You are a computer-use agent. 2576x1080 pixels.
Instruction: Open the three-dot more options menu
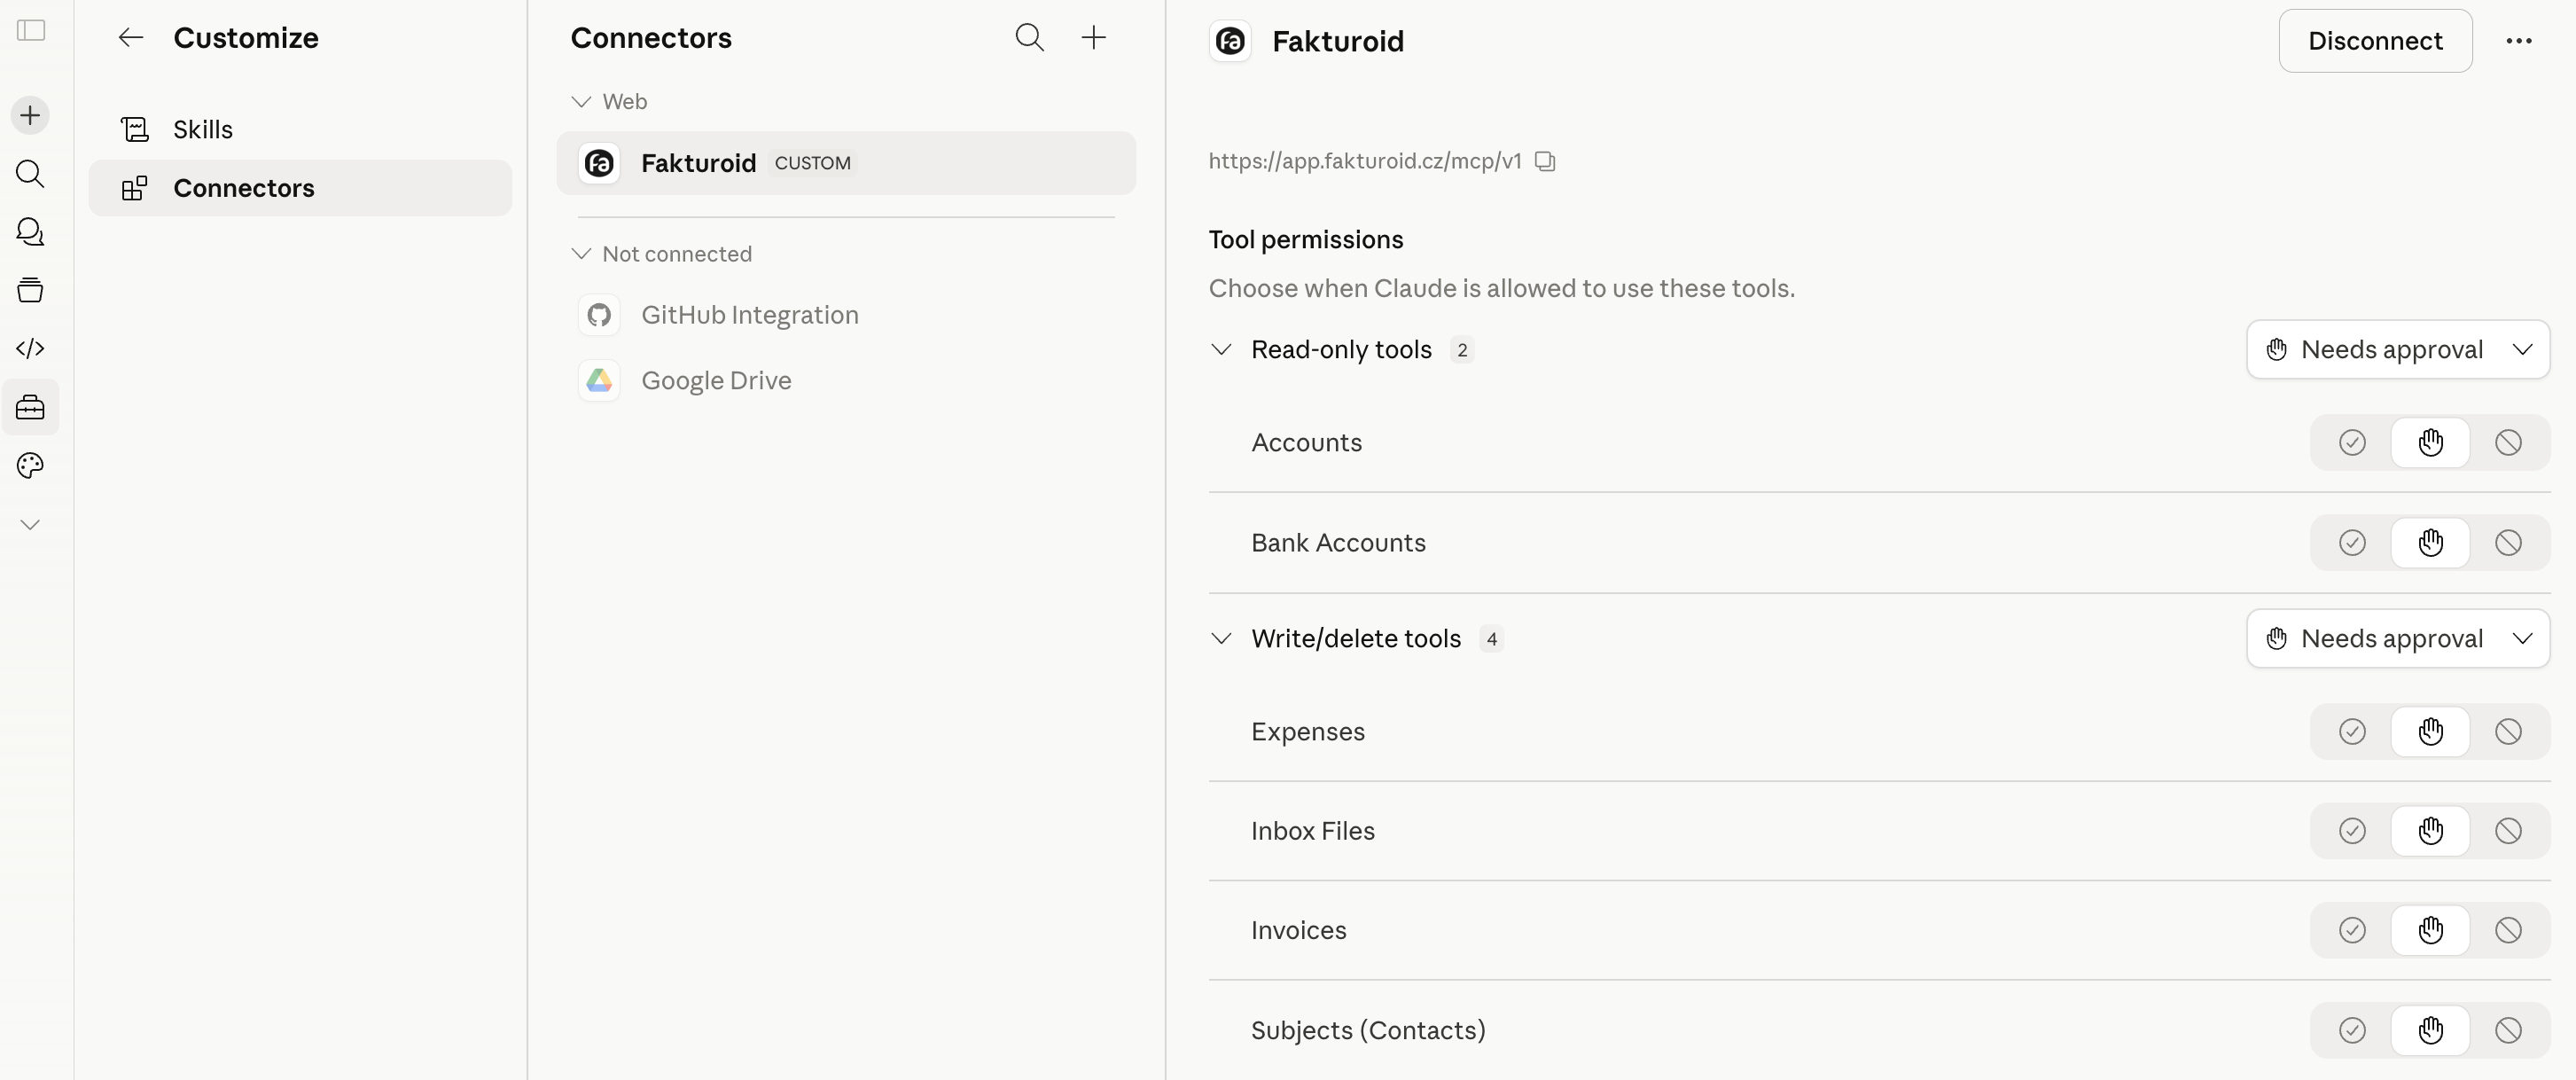pos(2518,41)
